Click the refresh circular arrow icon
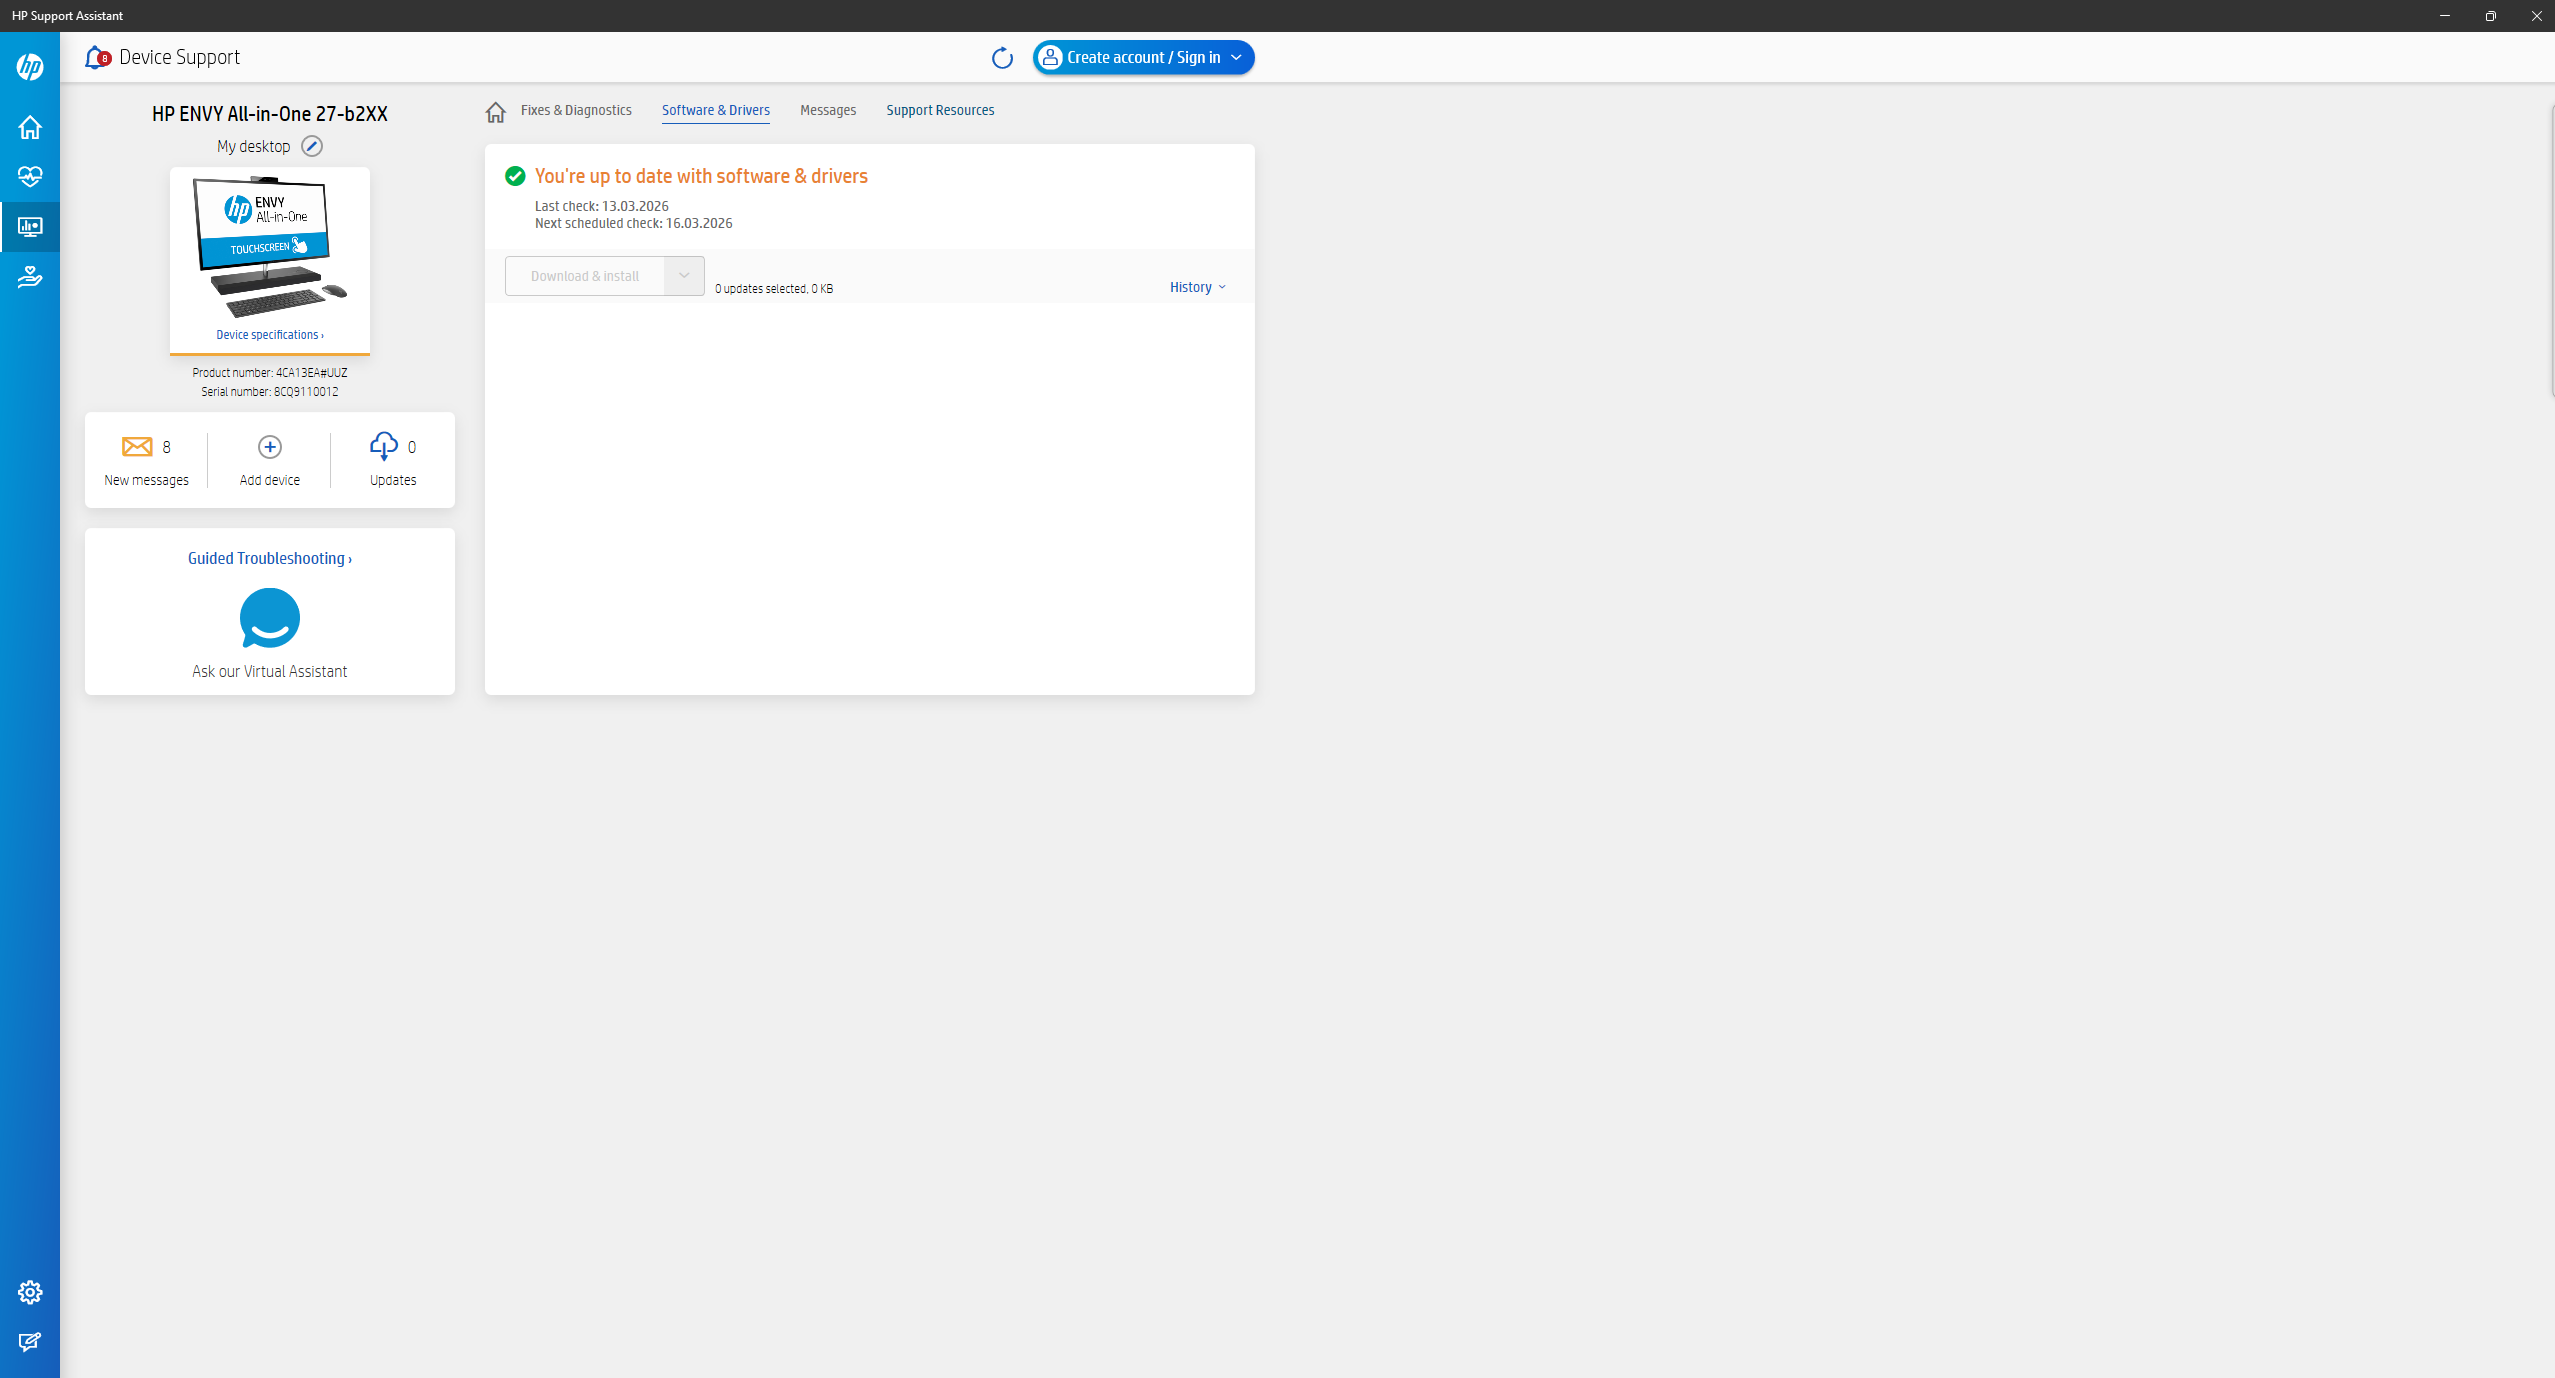This screenshot has width=2555, height=1378. [x=1002, y=58]
